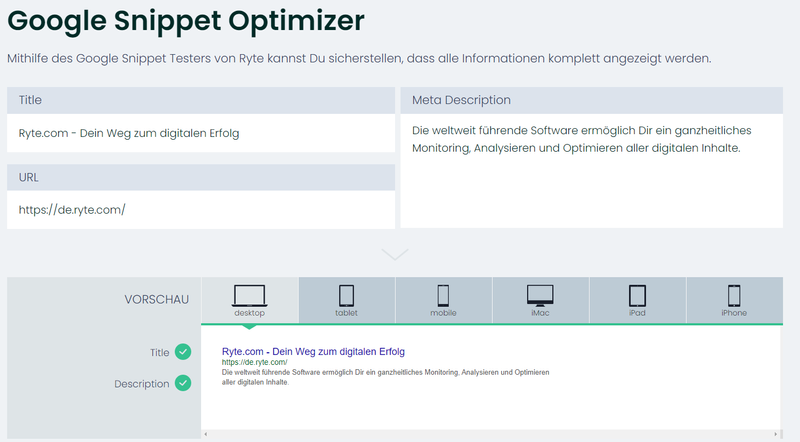This screenshot has height=442, width=800.
Task: Switch preview to tablet device
Action: [x=346, y=300]
